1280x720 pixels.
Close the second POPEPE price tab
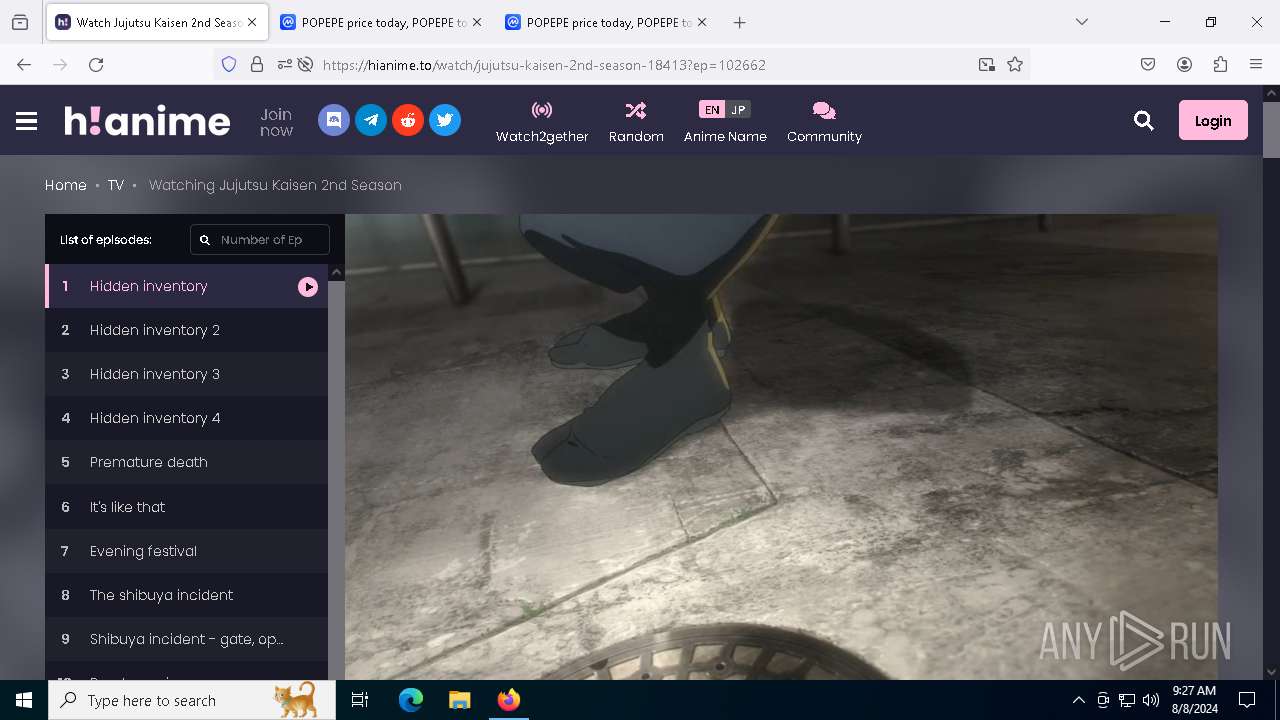[702, 22]
